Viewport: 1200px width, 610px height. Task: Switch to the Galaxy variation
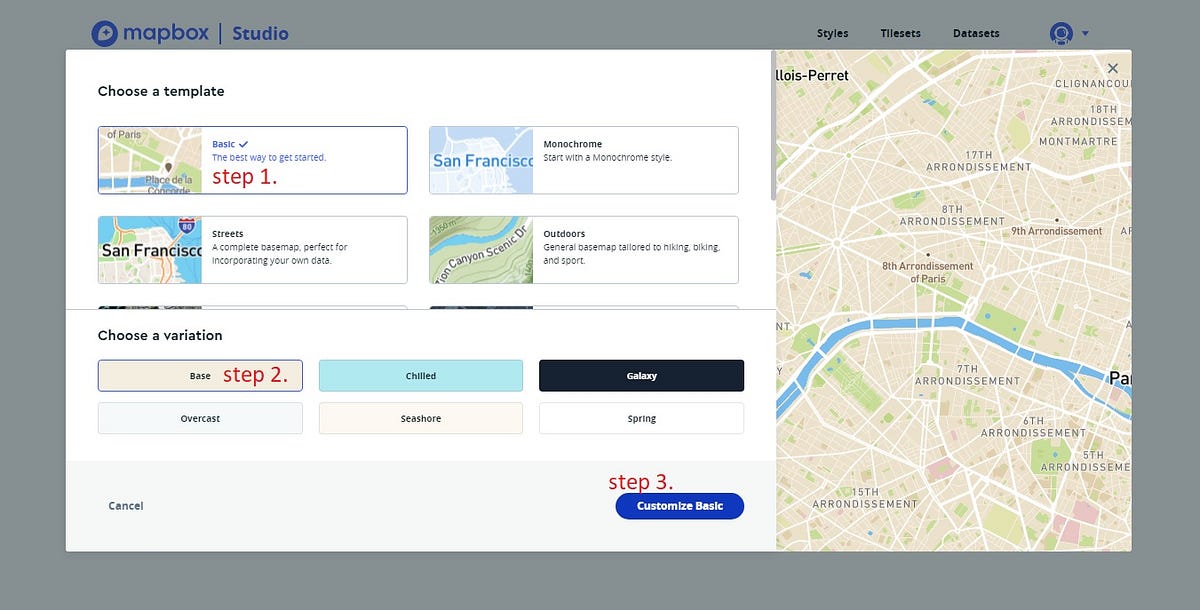click(x=641, y=375)
